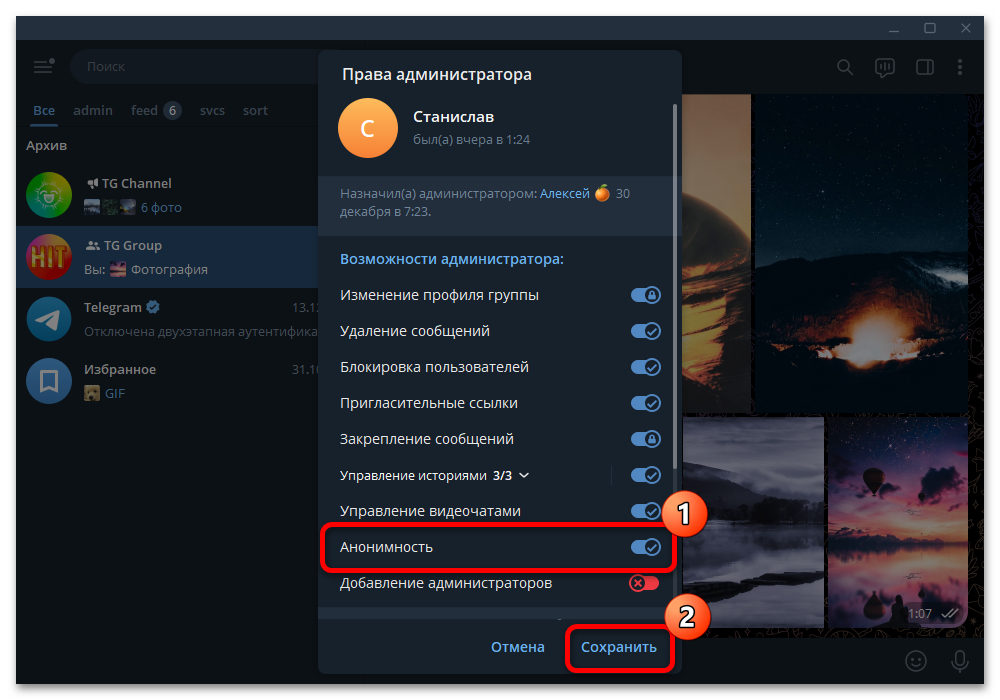Open the Архив archived chats

(x=47, y=145)
